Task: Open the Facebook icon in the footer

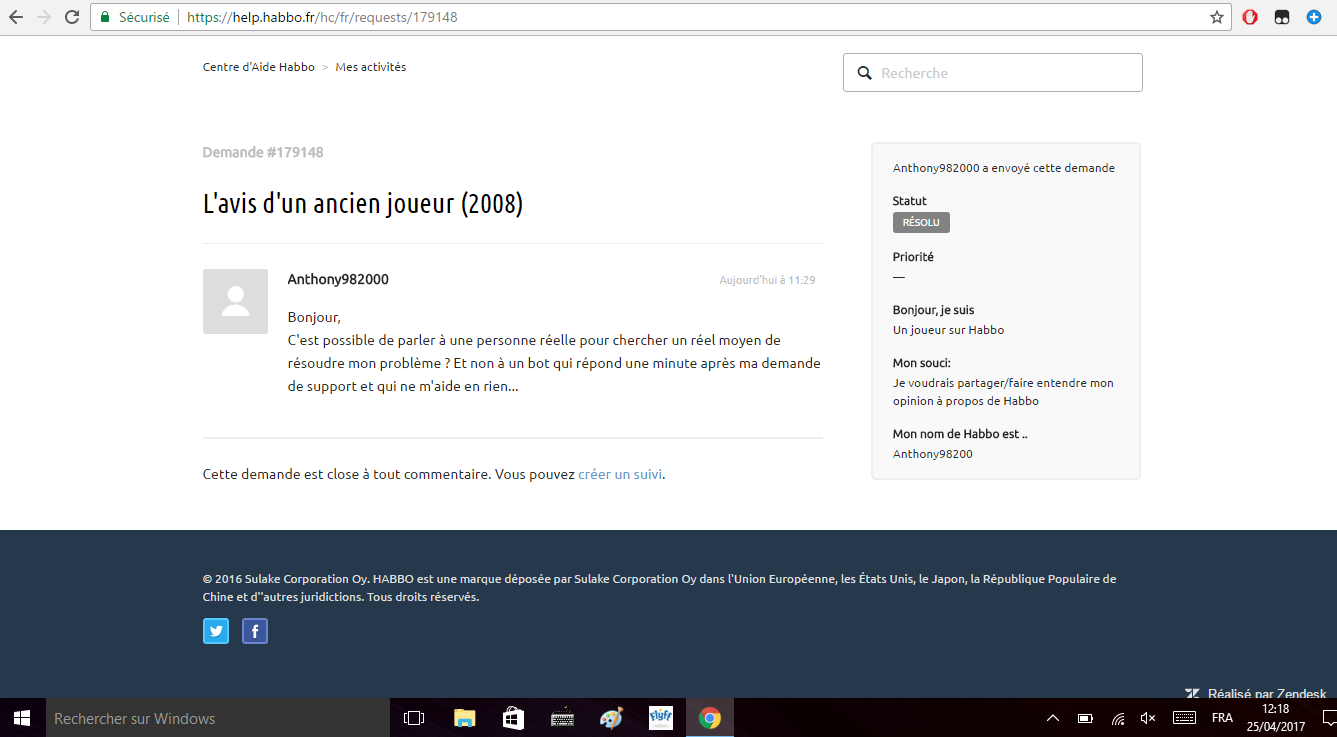Action: tap(255, 631)
